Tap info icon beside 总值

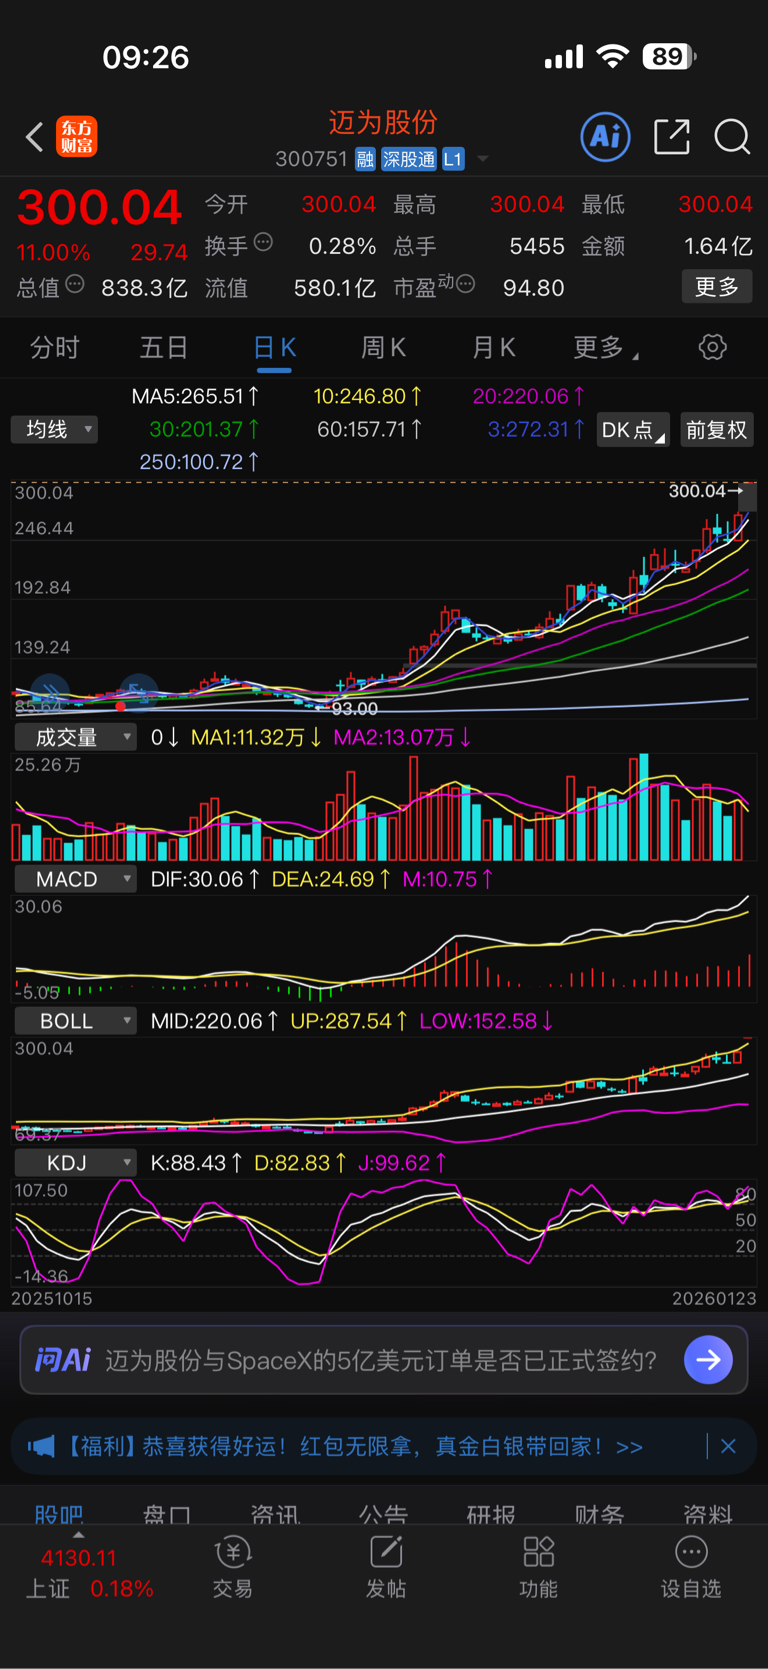point(75,285)
